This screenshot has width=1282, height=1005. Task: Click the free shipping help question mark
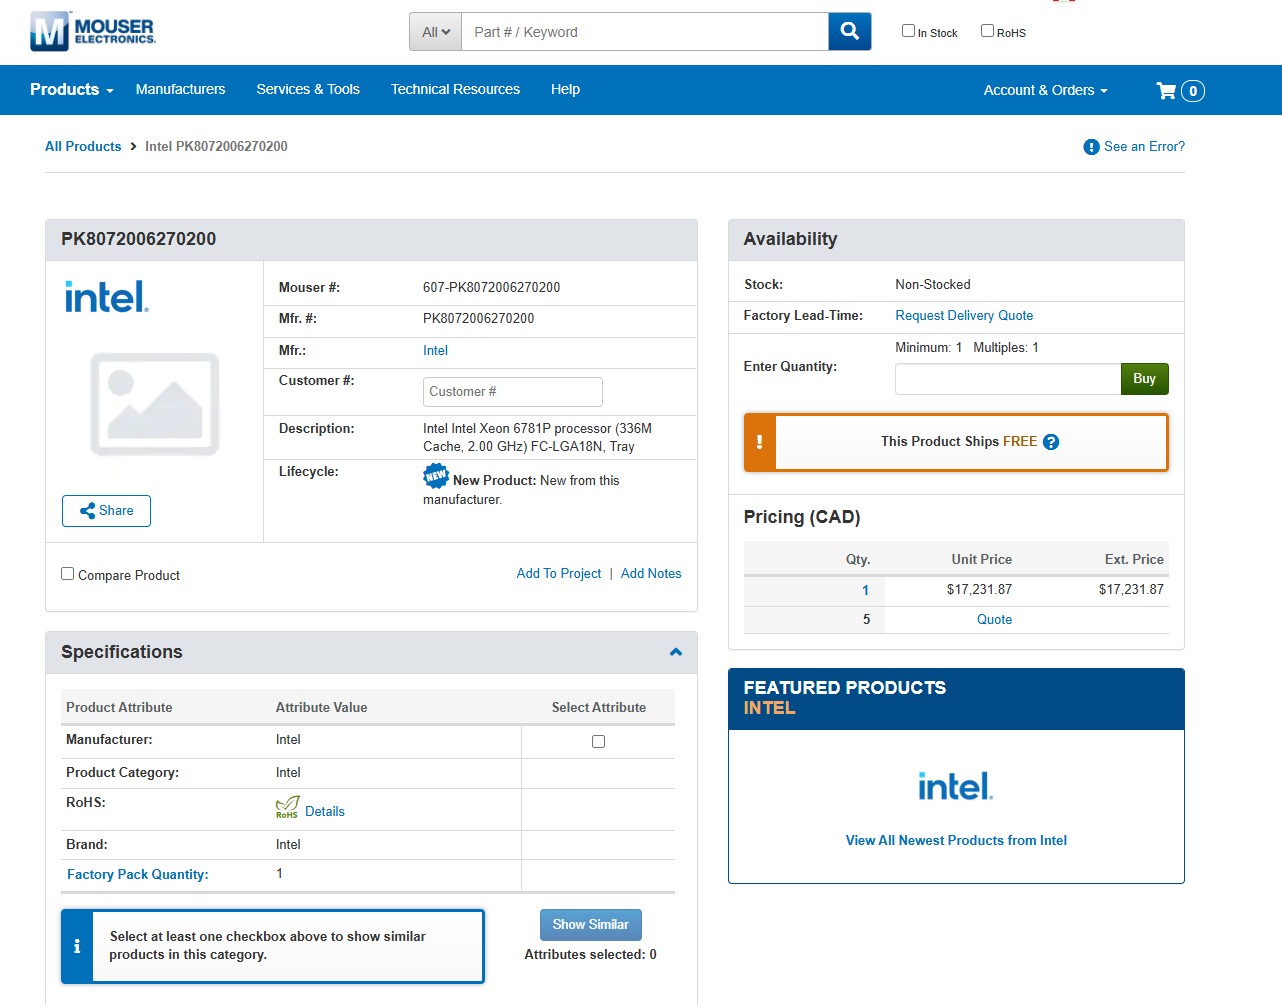1051,442
